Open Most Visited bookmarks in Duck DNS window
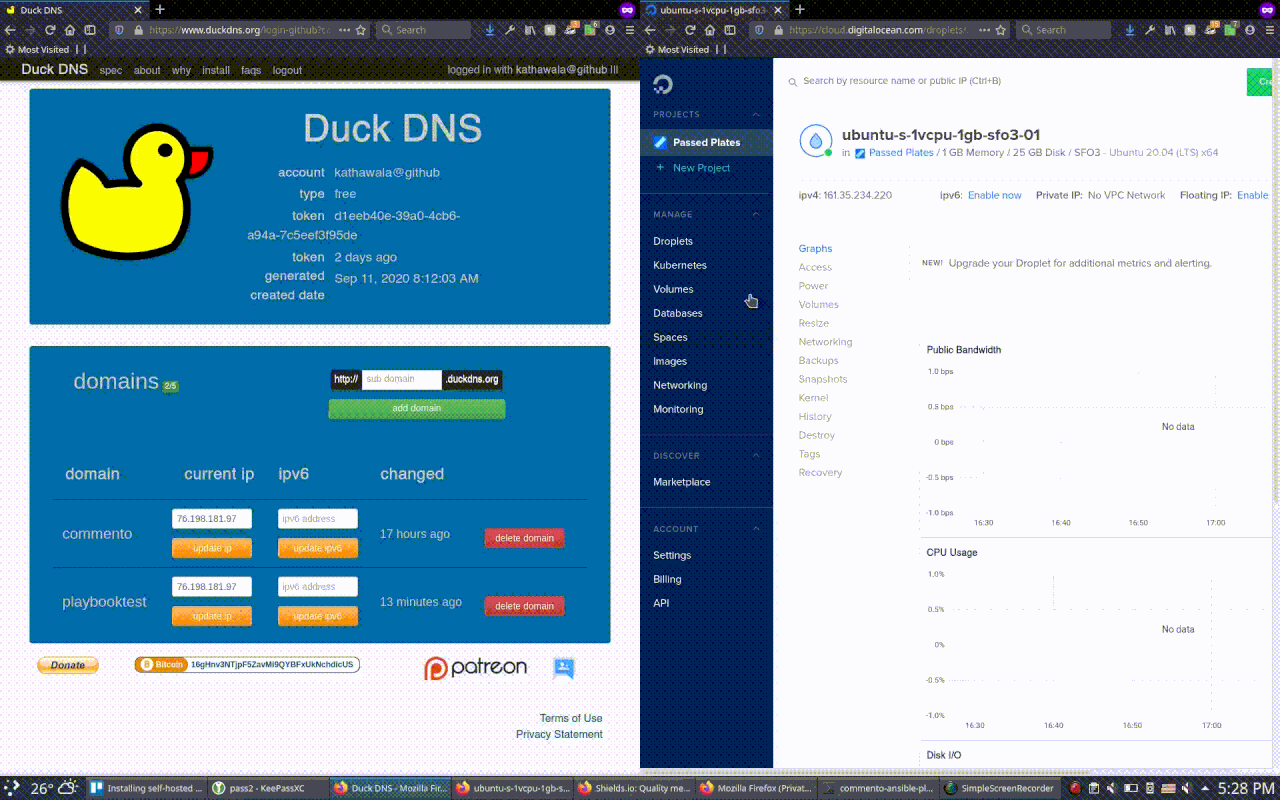 click(37, 49)
